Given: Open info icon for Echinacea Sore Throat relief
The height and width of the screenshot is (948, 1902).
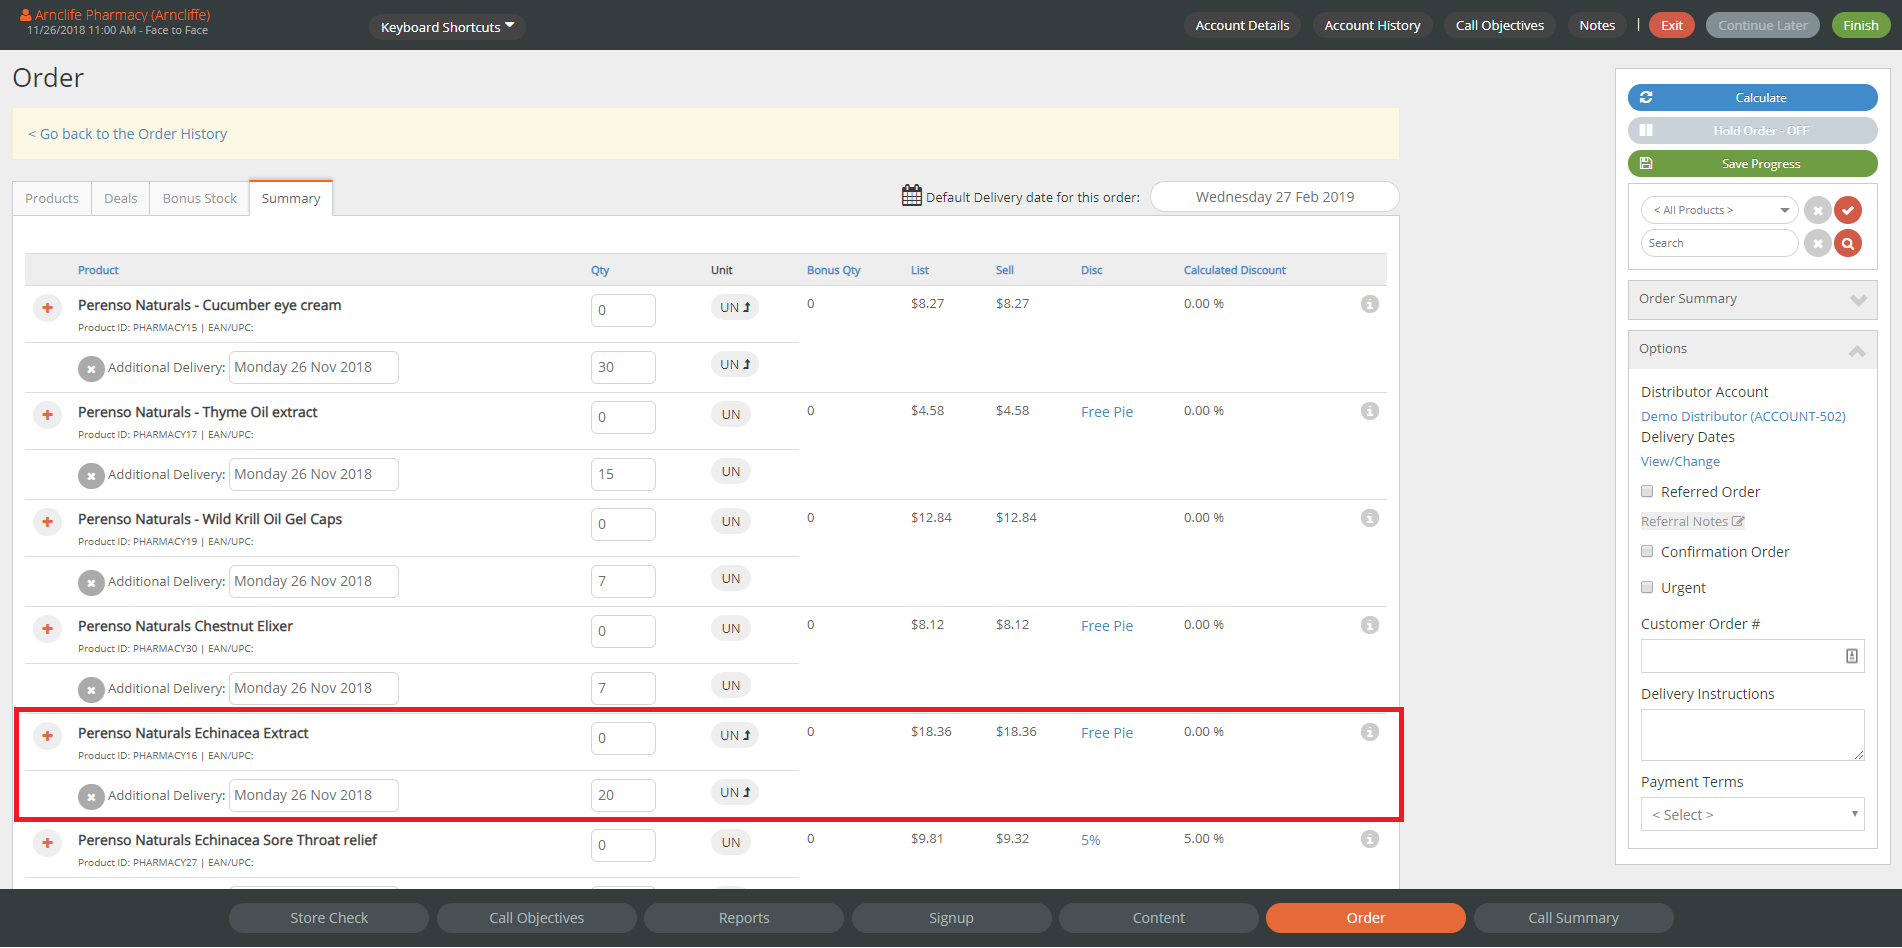Looking at the screenshot, I should click(x=1370, y=839).
